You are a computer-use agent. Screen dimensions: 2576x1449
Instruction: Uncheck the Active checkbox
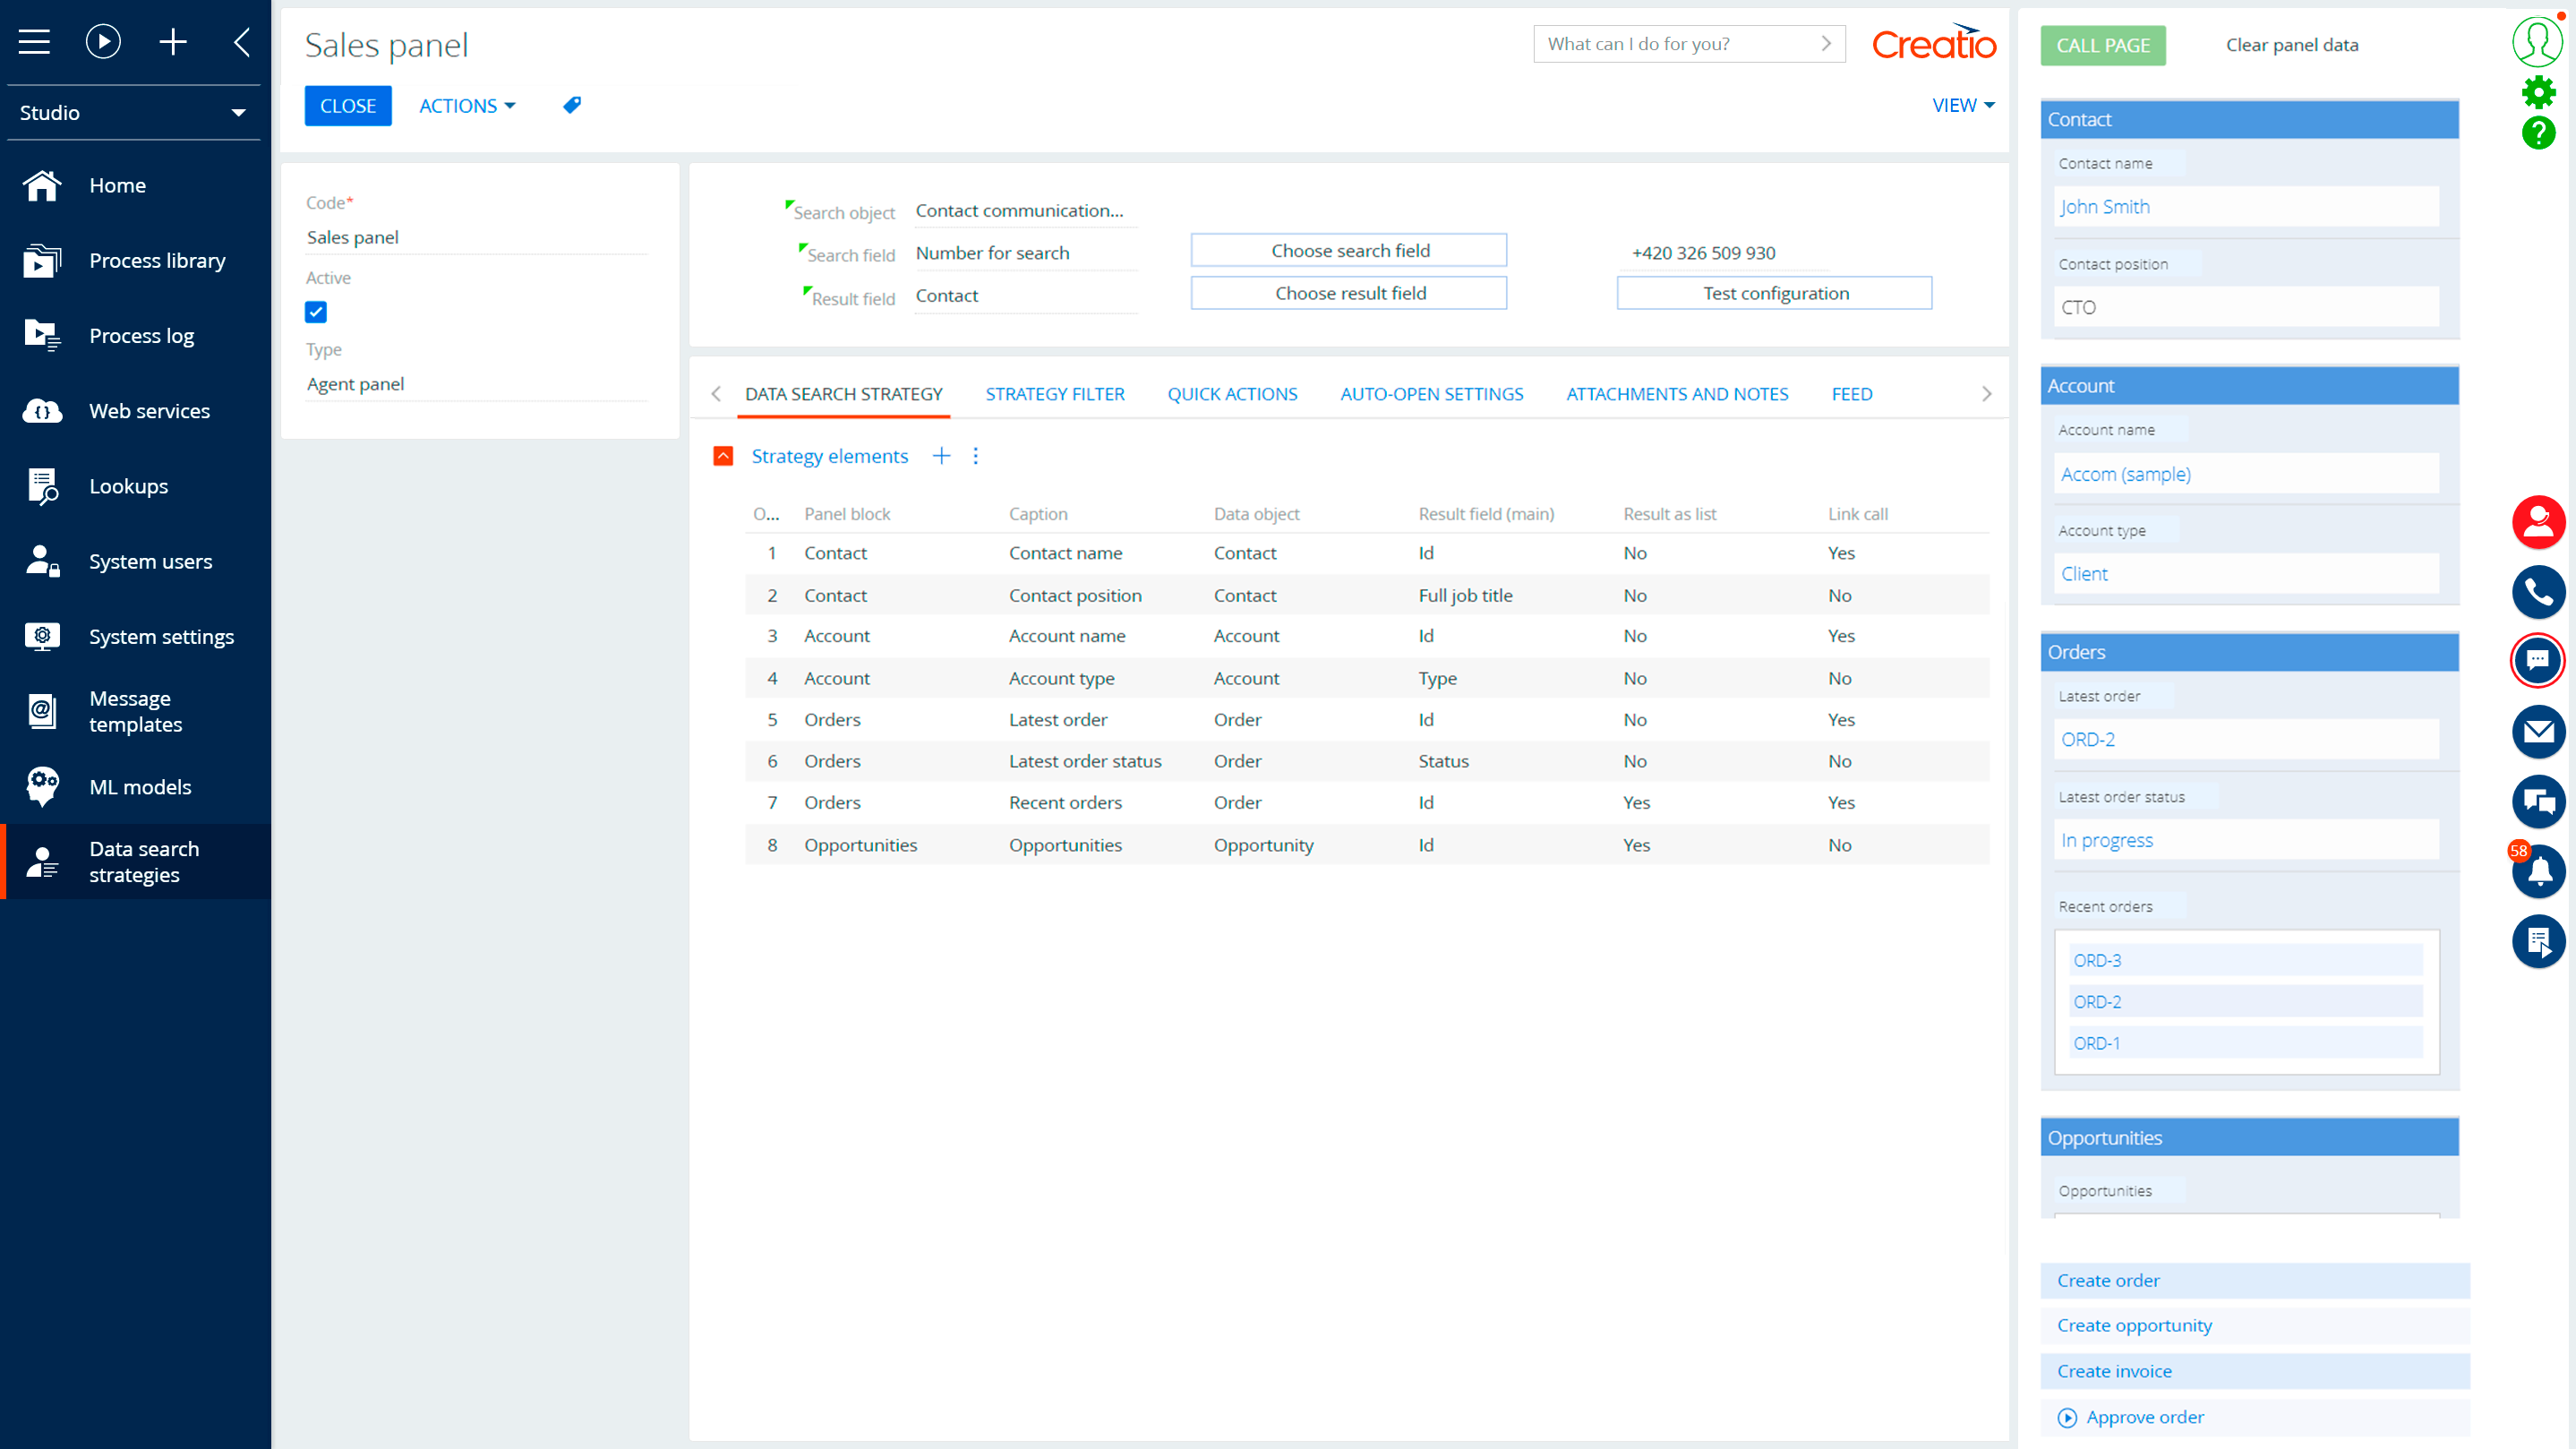point(316,312)
